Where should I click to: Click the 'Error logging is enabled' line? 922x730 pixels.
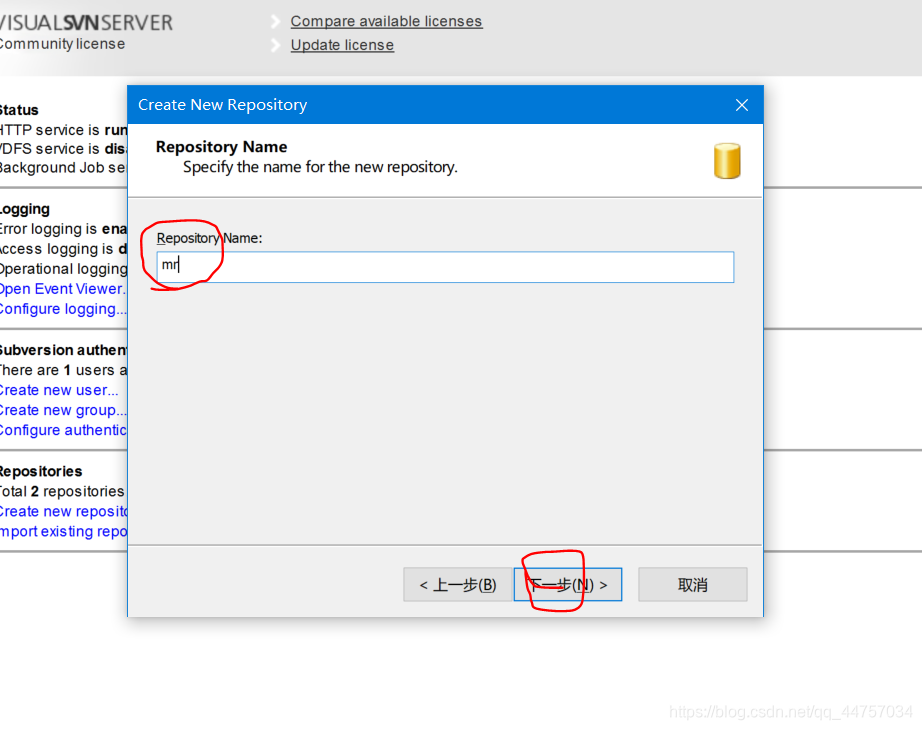point(63,229)
